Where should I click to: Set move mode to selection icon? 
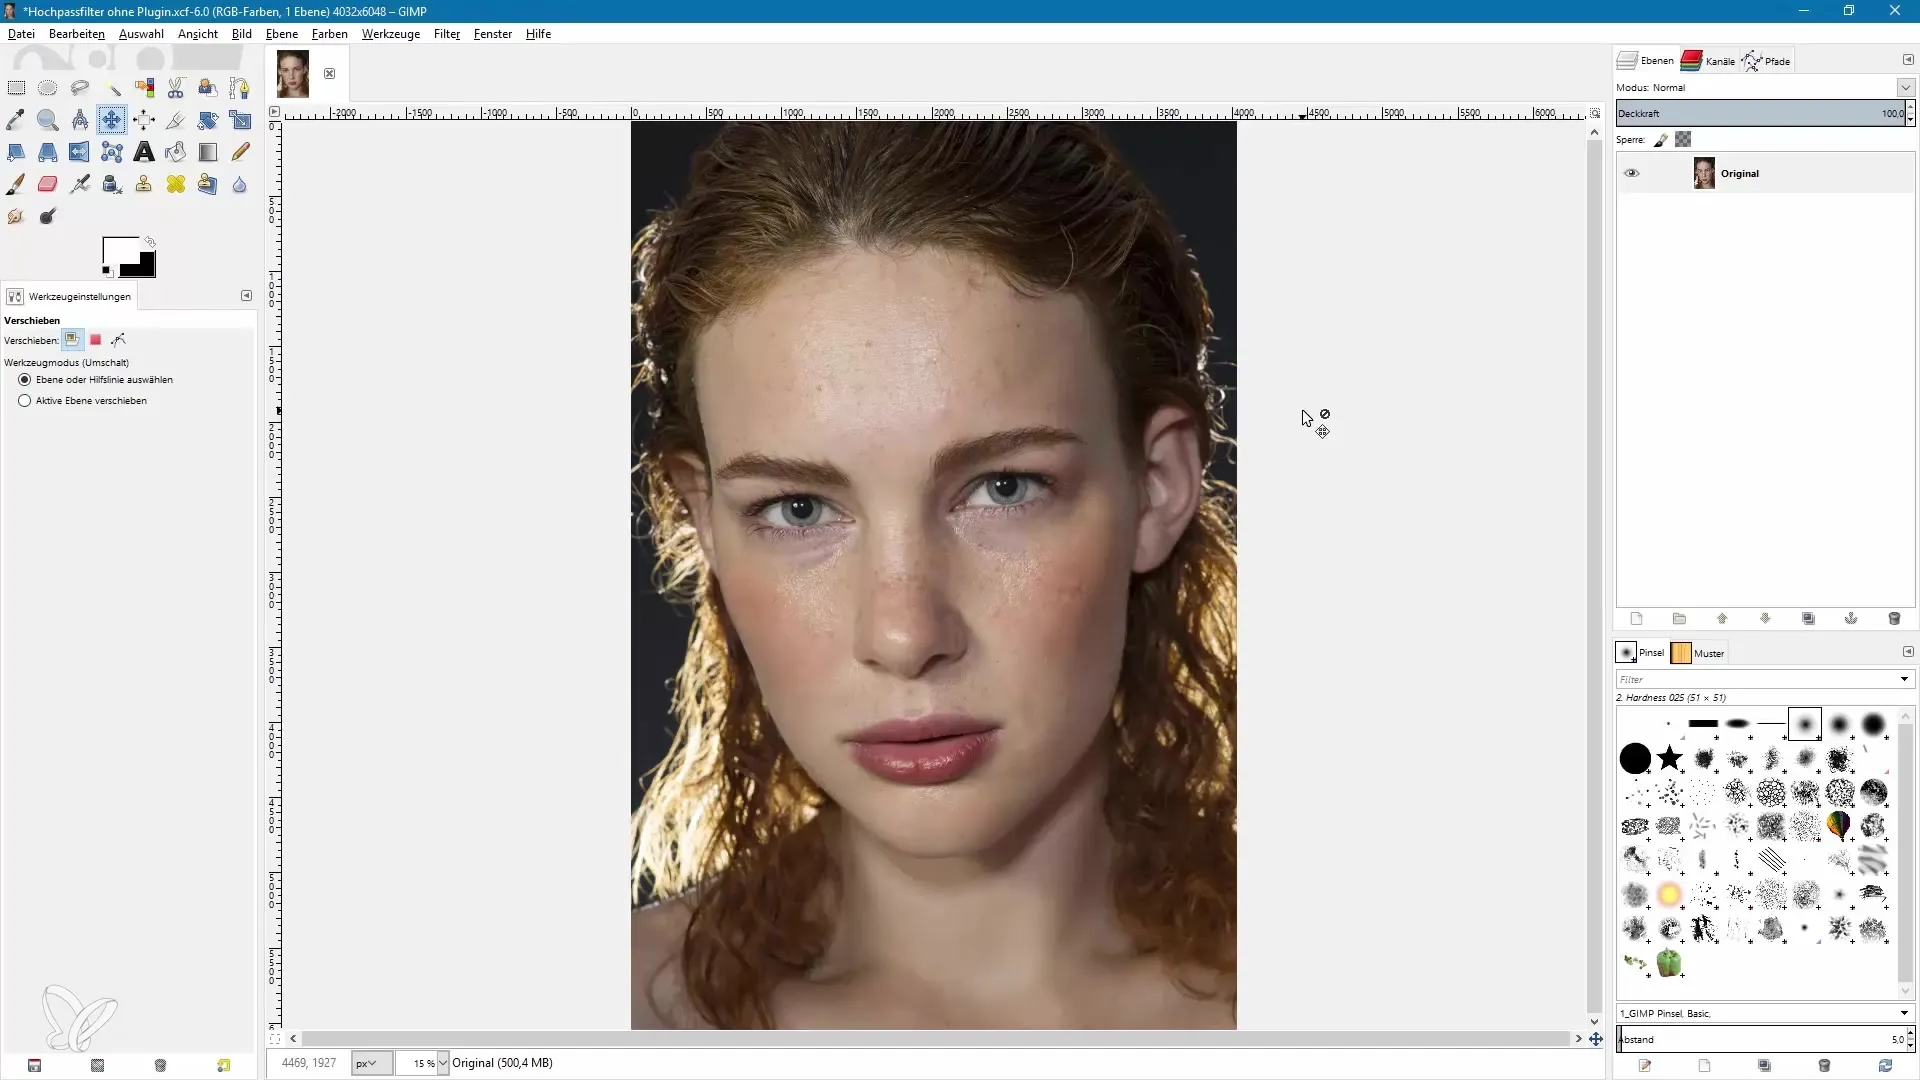coord(96,340)
